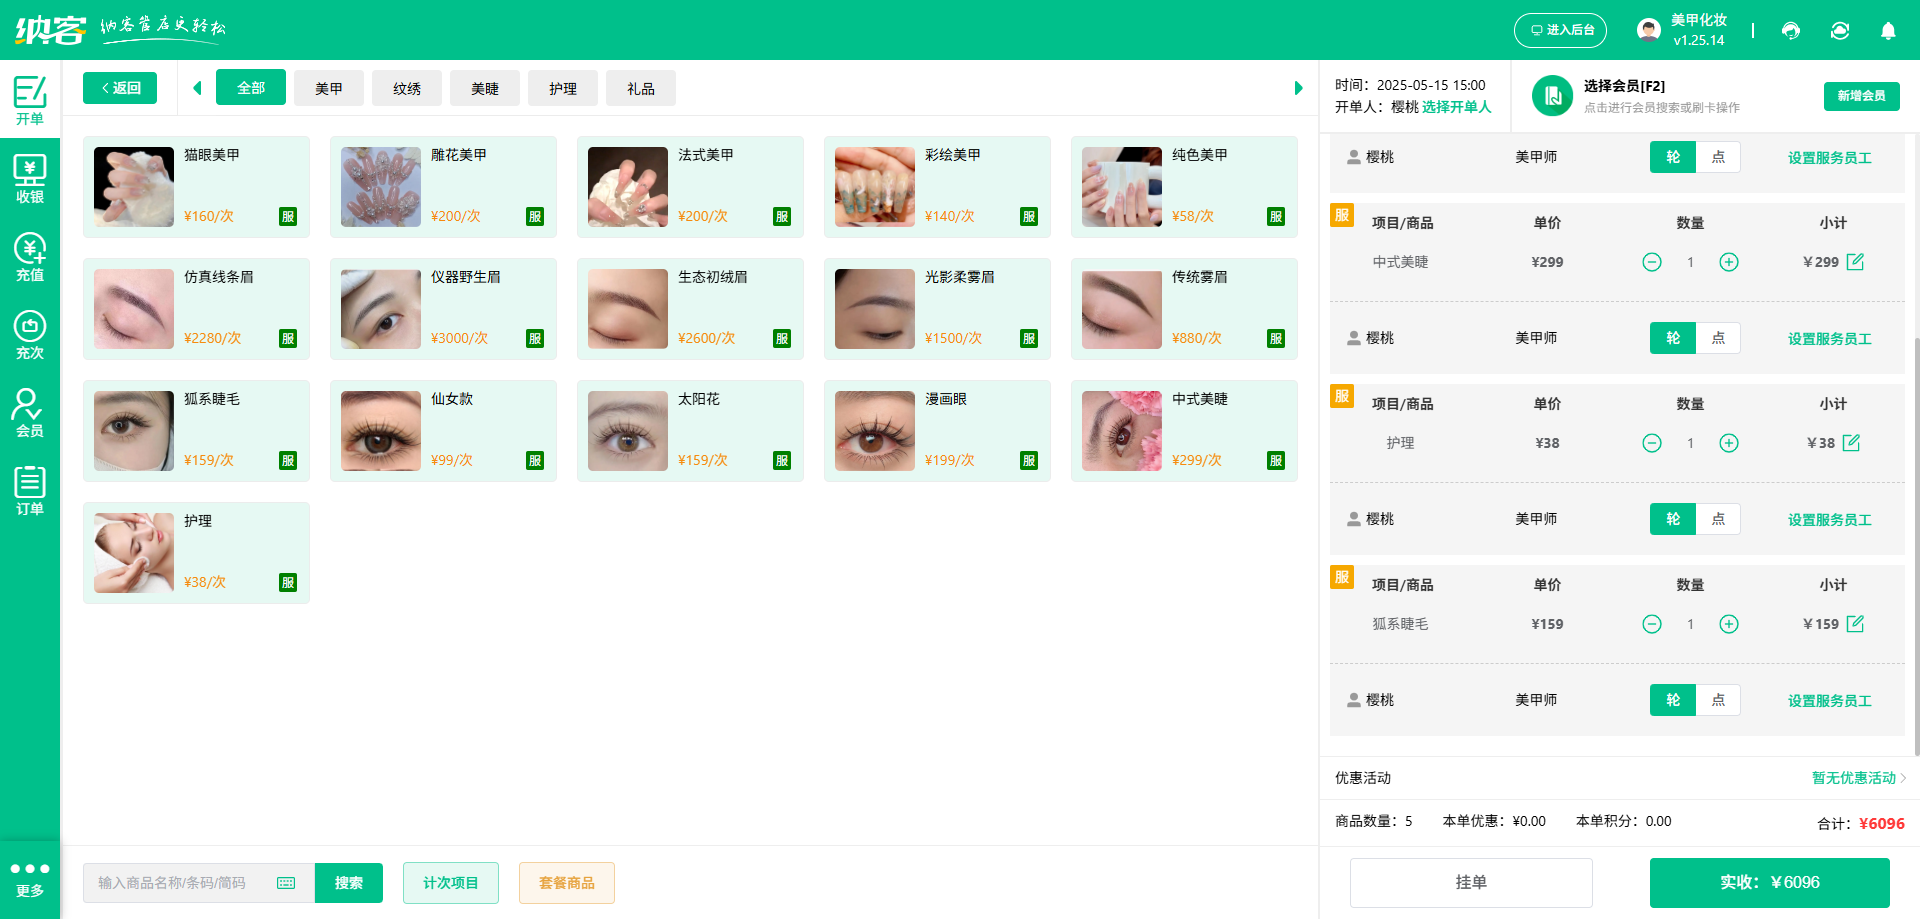The height and width of the screenshot is (919, 1920).
Task: Decrease quantity of 中式美睫
Action: click(x=1652, y=262)
